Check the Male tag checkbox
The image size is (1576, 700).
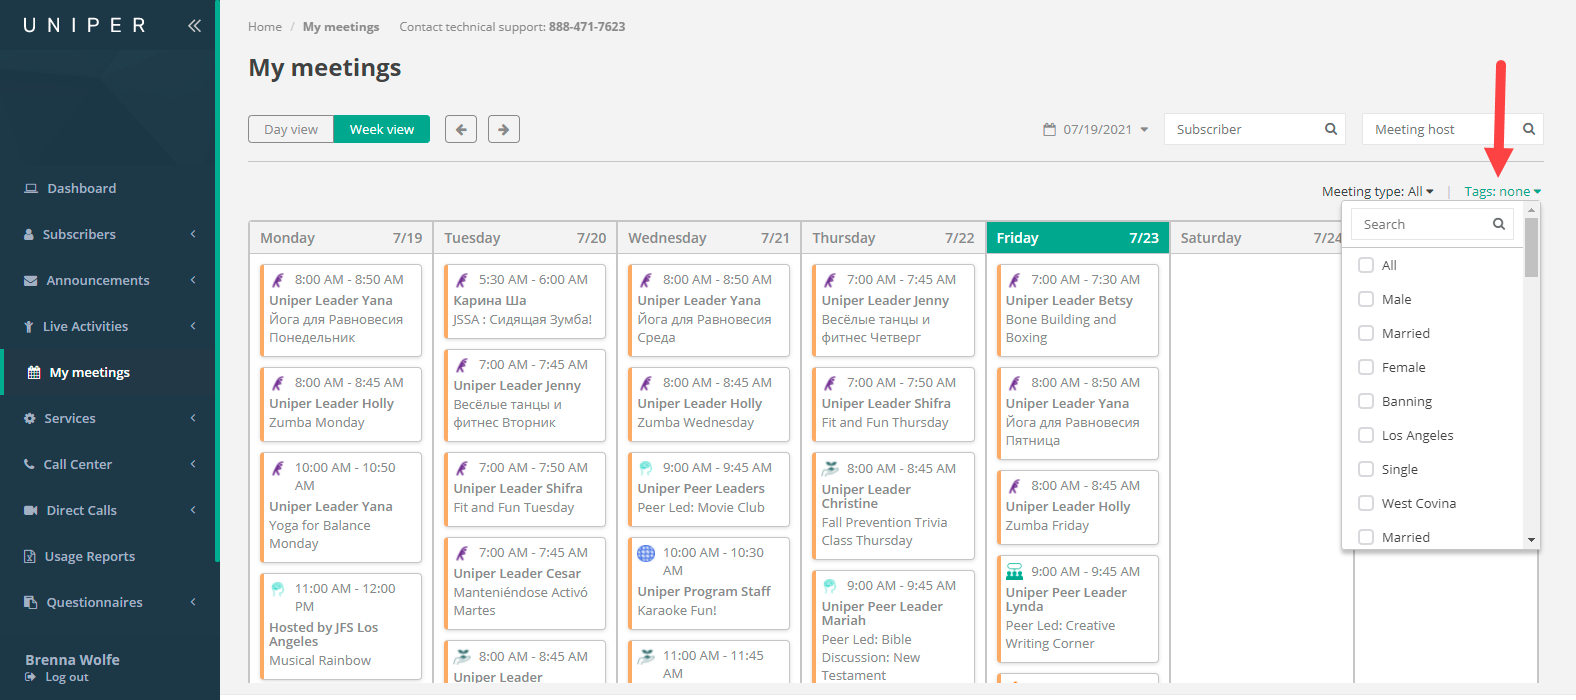tap(1366, 299)
